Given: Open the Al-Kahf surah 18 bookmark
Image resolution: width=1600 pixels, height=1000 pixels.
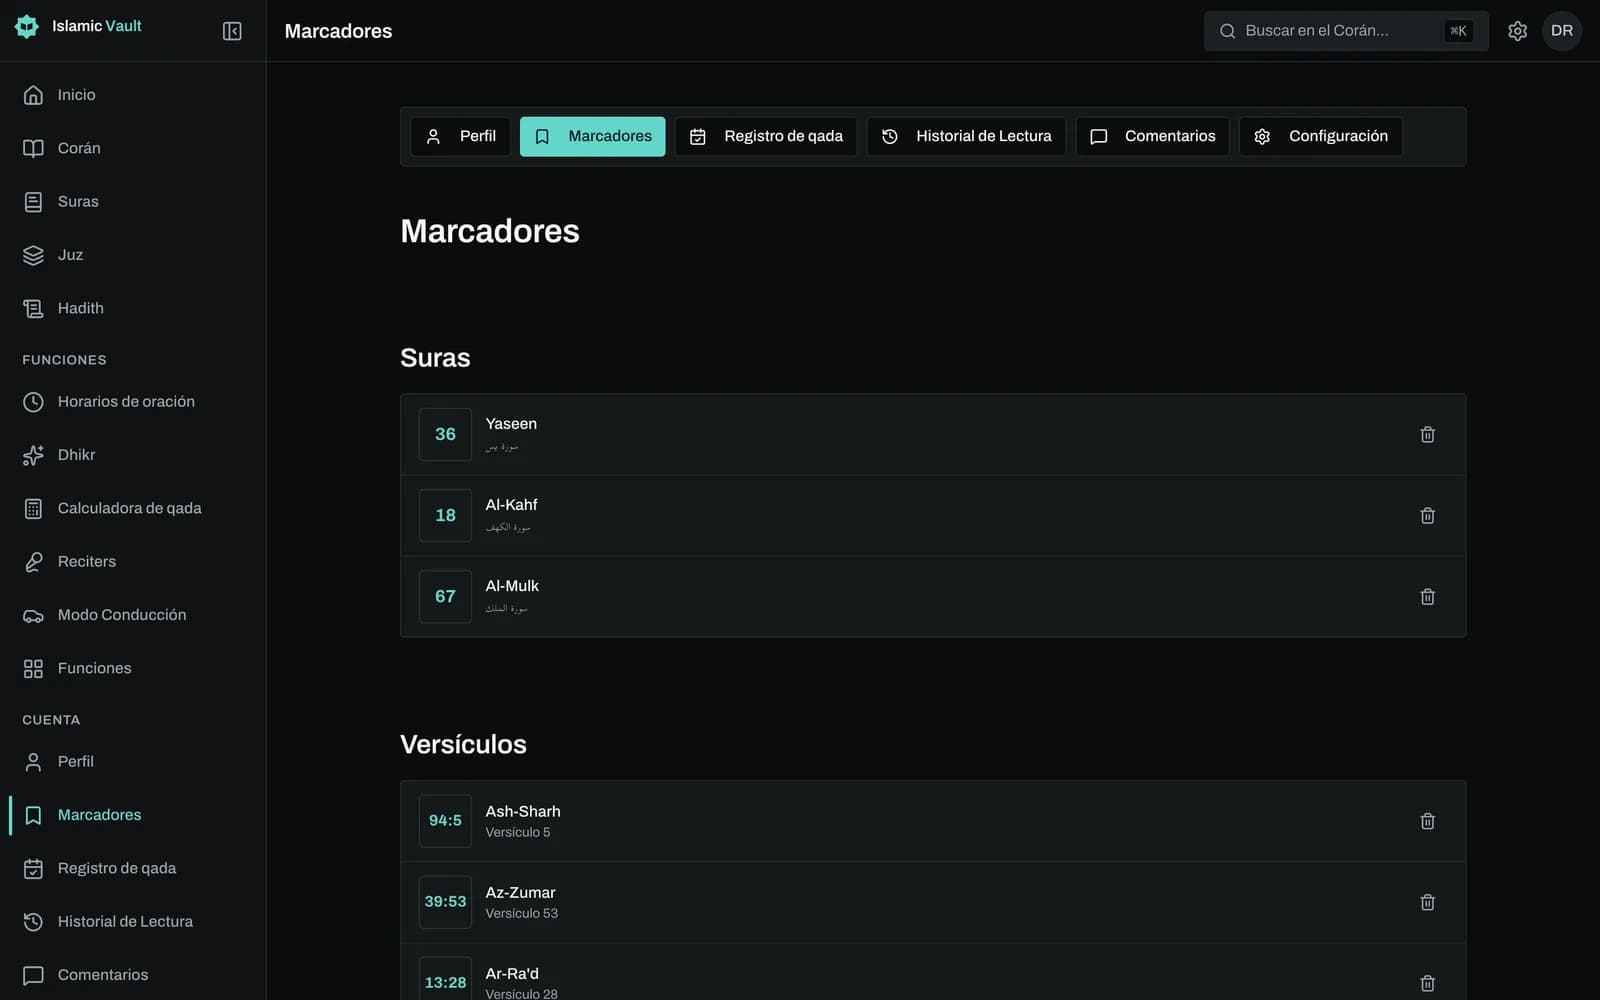Looking at the screenshot, I should (x=933, y=515).
